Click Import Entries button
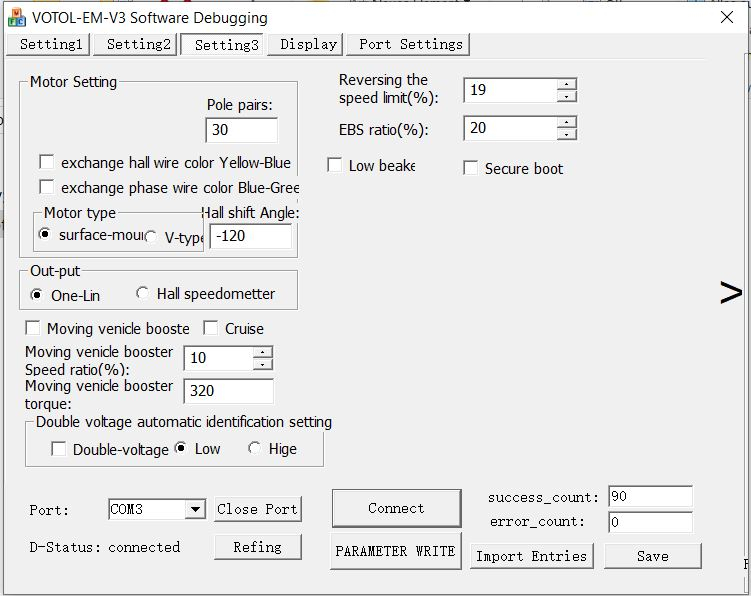 (x=531, y=556)
